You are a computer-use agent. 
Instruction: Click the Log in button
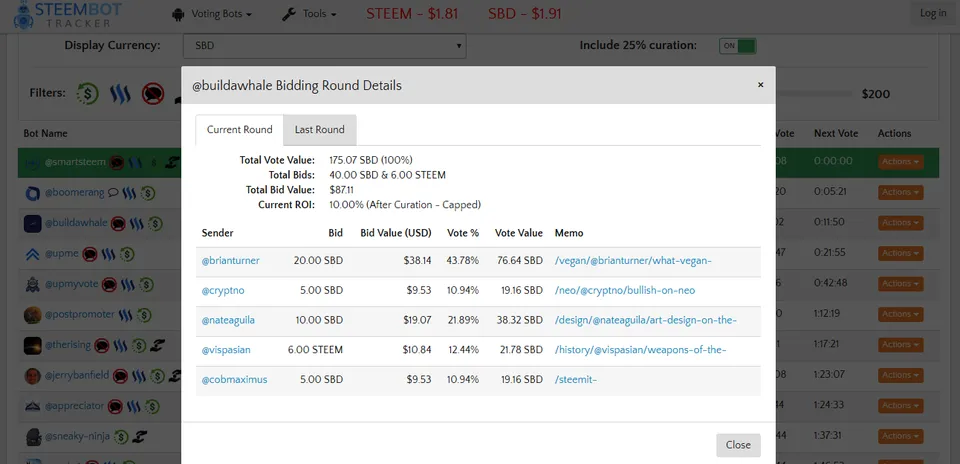click(x=933, y=13)
